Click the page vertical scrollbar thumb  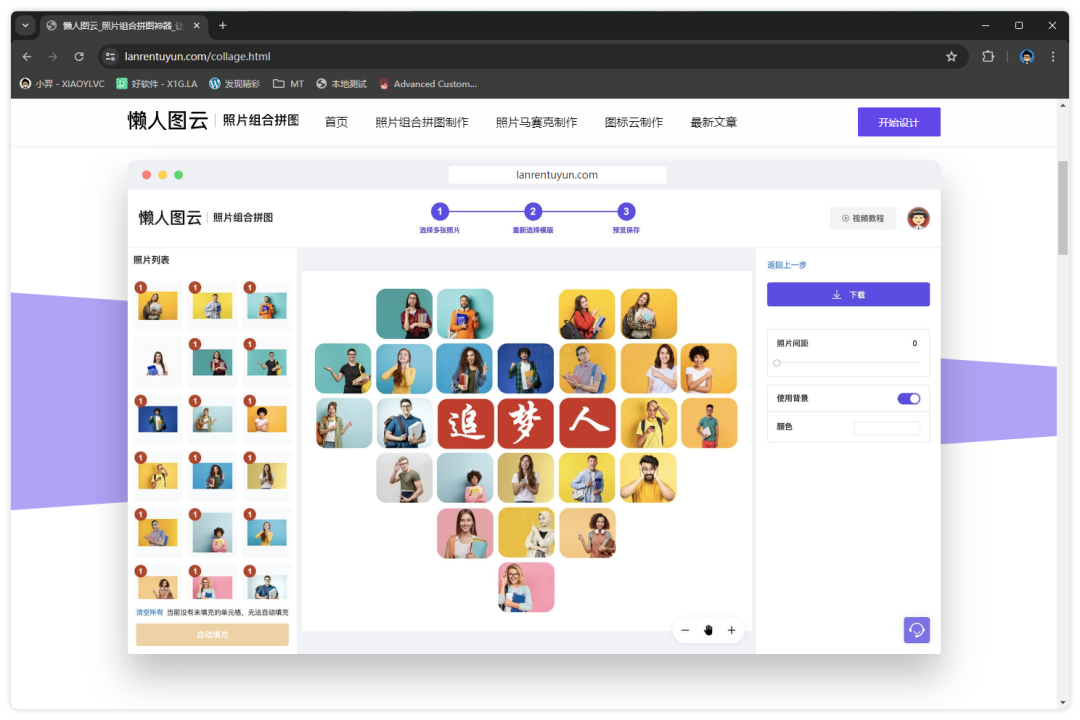pyautogui.click(x=1063, y=208)
